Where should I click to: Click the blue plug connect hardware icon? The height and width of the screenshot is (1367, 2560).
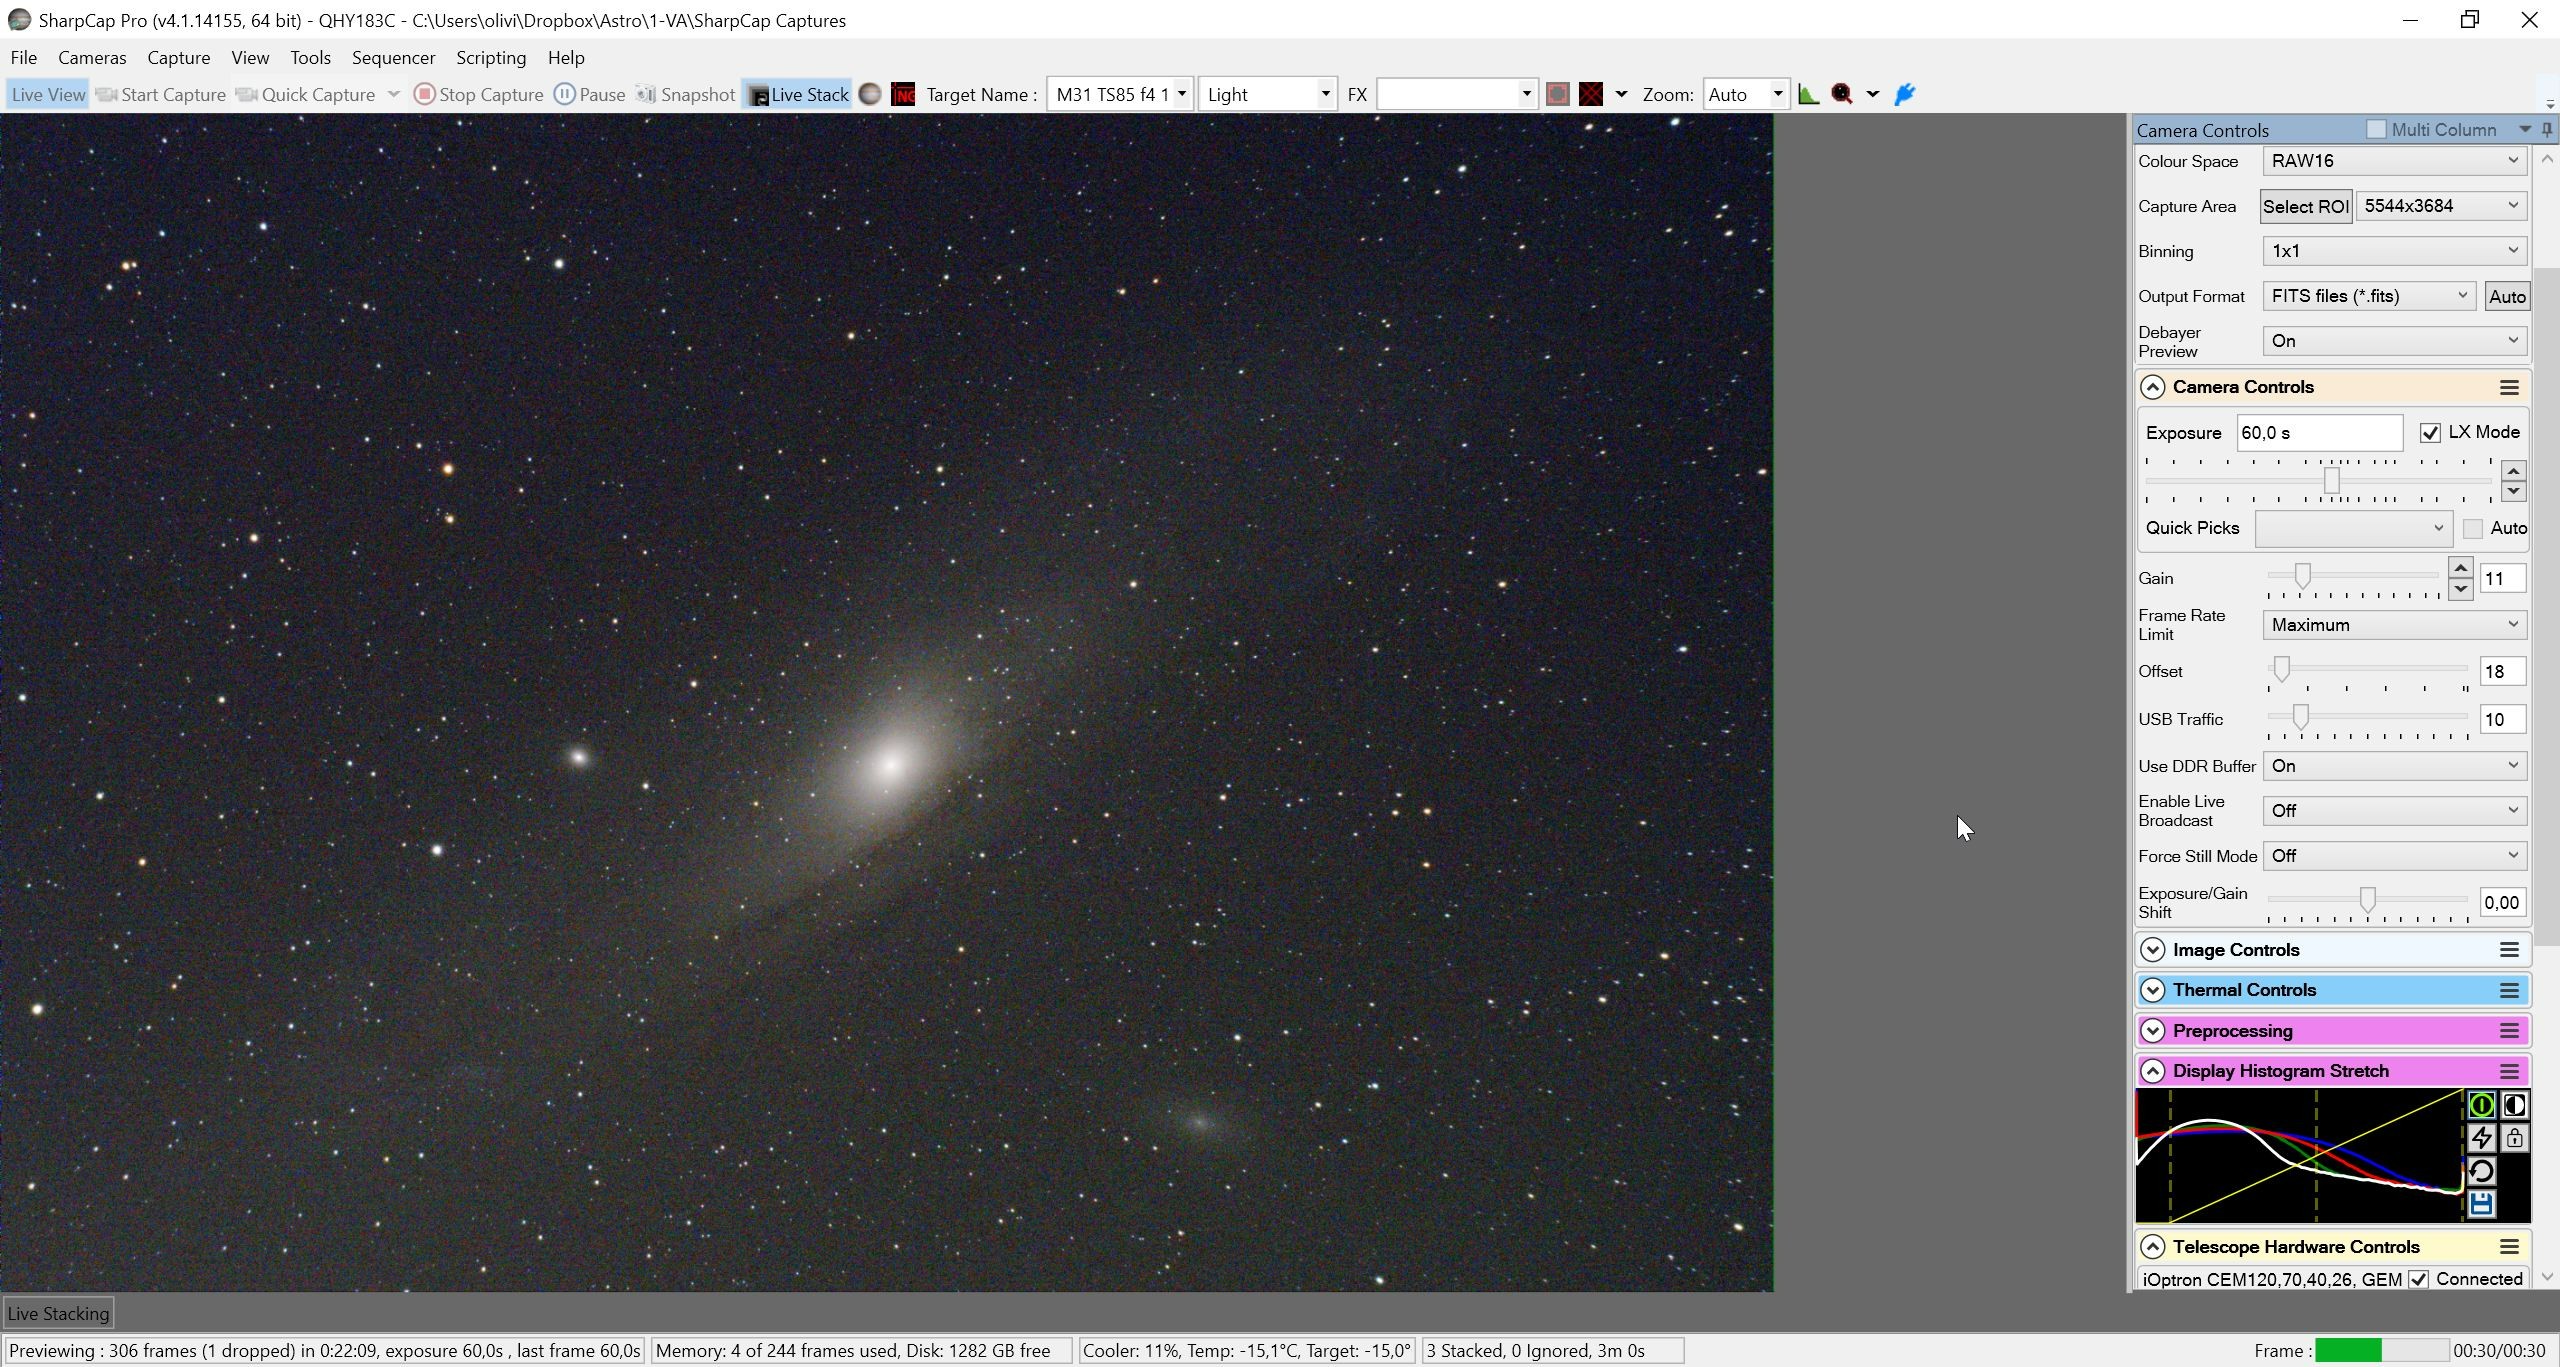1905,94
